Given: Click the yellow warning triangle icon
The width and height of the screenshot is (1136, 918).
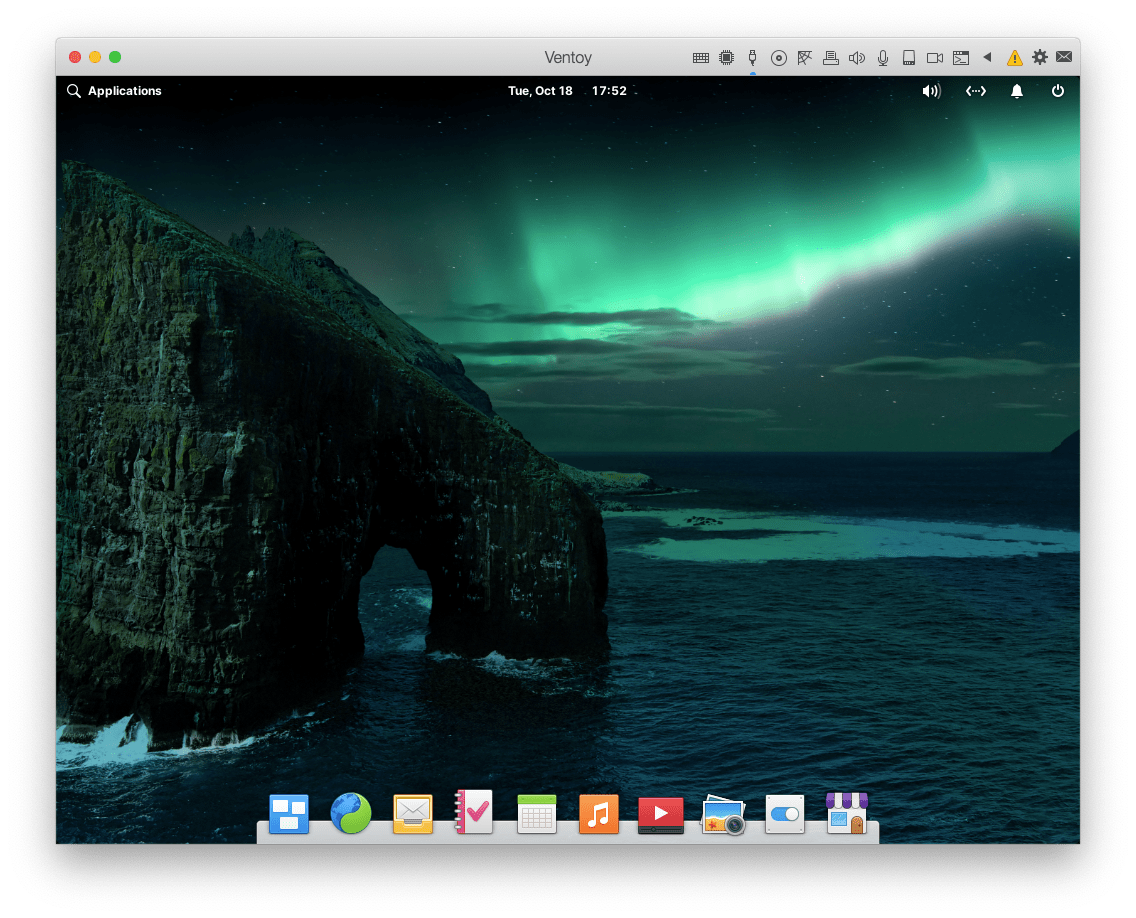Looking at the screenshot, I should pyautogui.click(x=1014, y=58).
